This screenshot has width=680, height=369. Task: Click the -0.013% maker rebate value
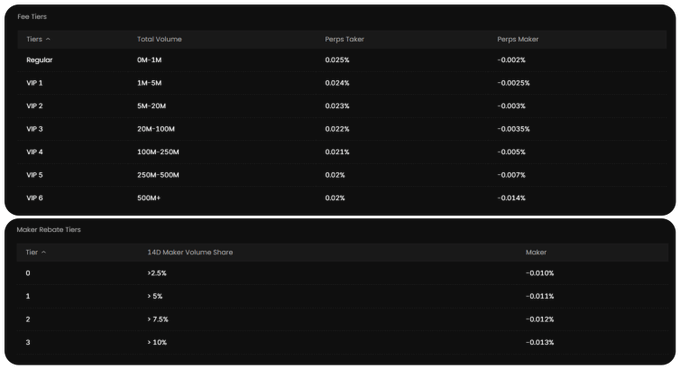point(540,343)
